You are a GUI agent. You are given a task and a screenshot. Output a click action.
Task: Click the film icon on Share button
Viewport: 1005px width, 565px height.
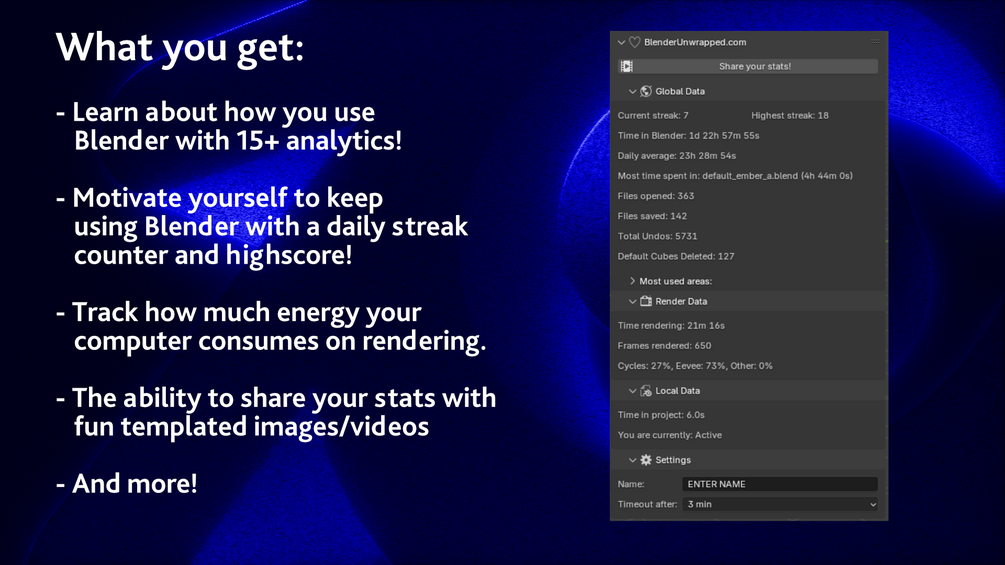point(627,66)
